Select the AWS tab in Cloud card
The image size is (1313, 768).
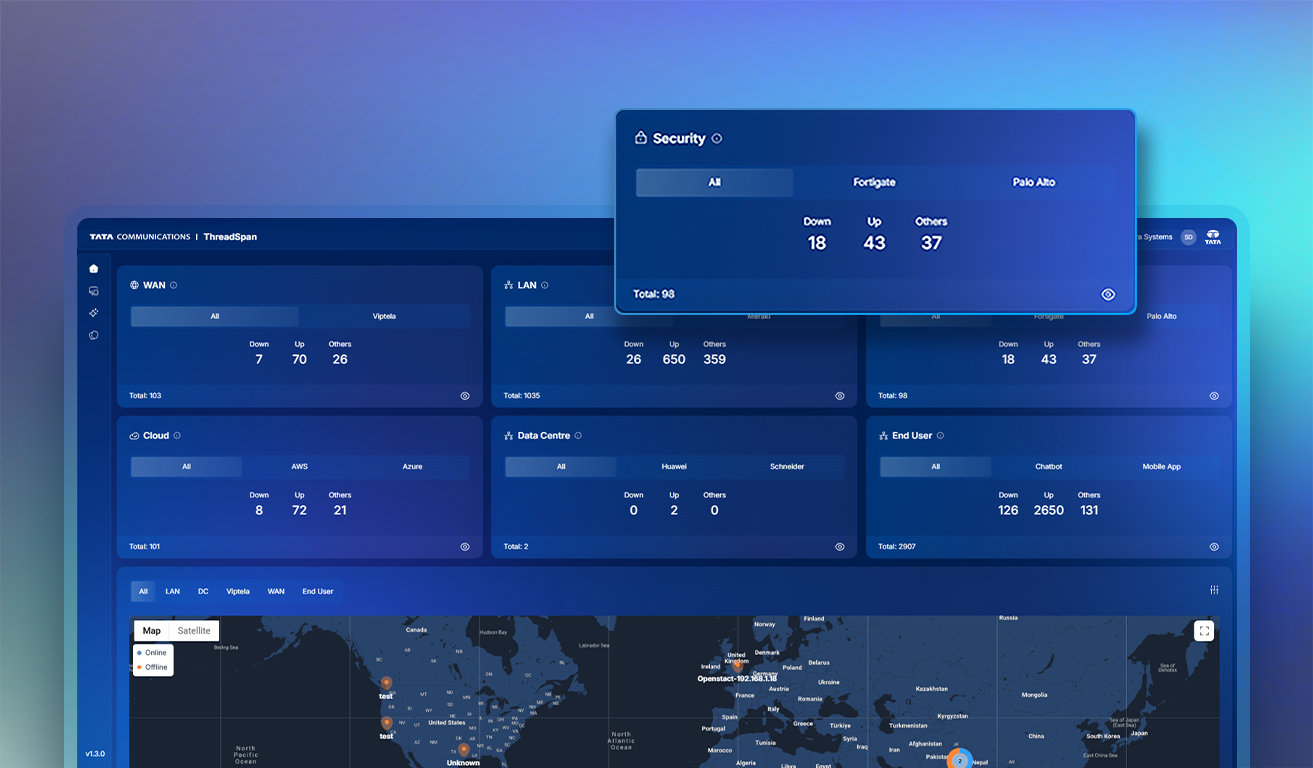tap(299, 467)
